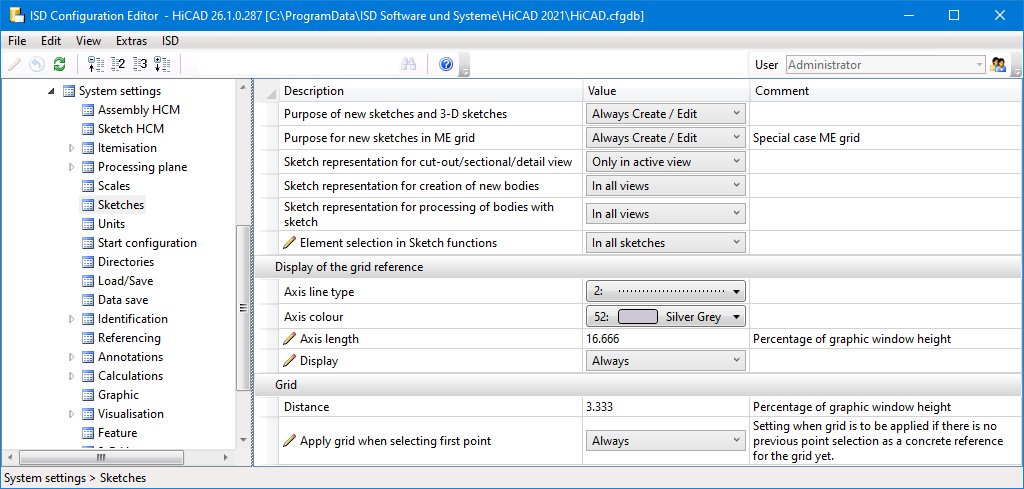Expand the Itemisation tree node
The image size is (1024, 489).
(72, 148)
